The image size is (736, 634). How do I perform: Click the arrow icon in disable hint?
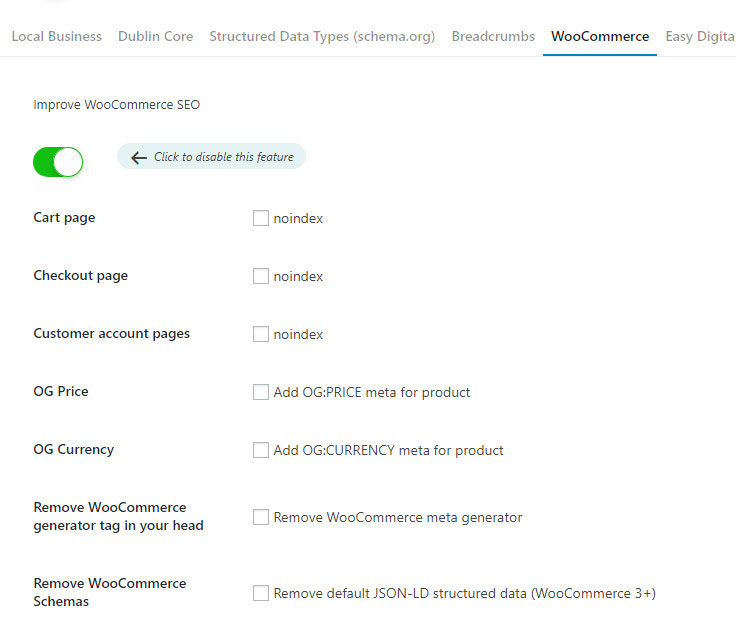pyautogui.click(x=139, y=158)
